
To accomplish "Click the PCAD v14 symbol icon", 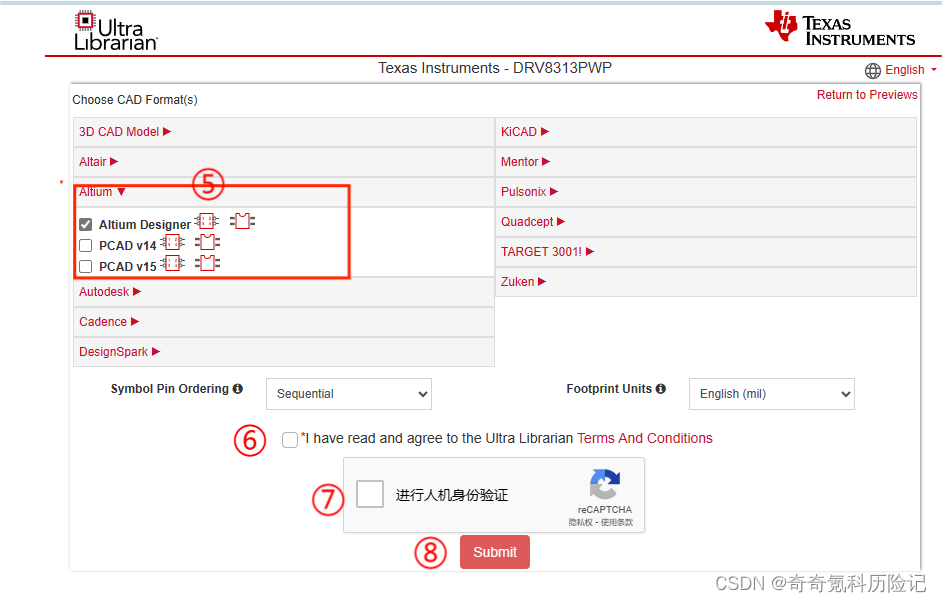I will (172, 243).
